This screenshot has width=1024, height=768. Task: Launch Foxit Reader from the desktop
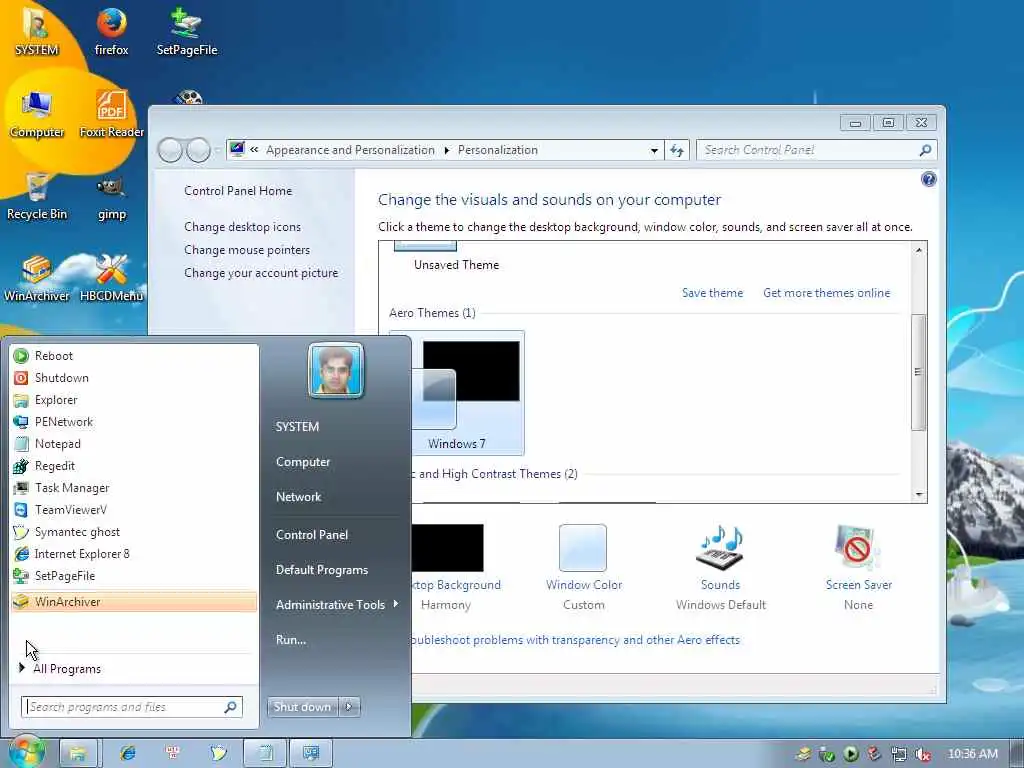pyautogui.click(x=112, y=114)
